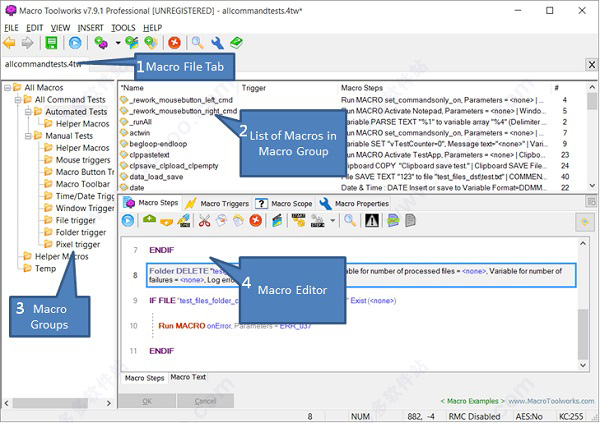Click the STOP gear icon in editor toolbar

click(x=318, y=221)
